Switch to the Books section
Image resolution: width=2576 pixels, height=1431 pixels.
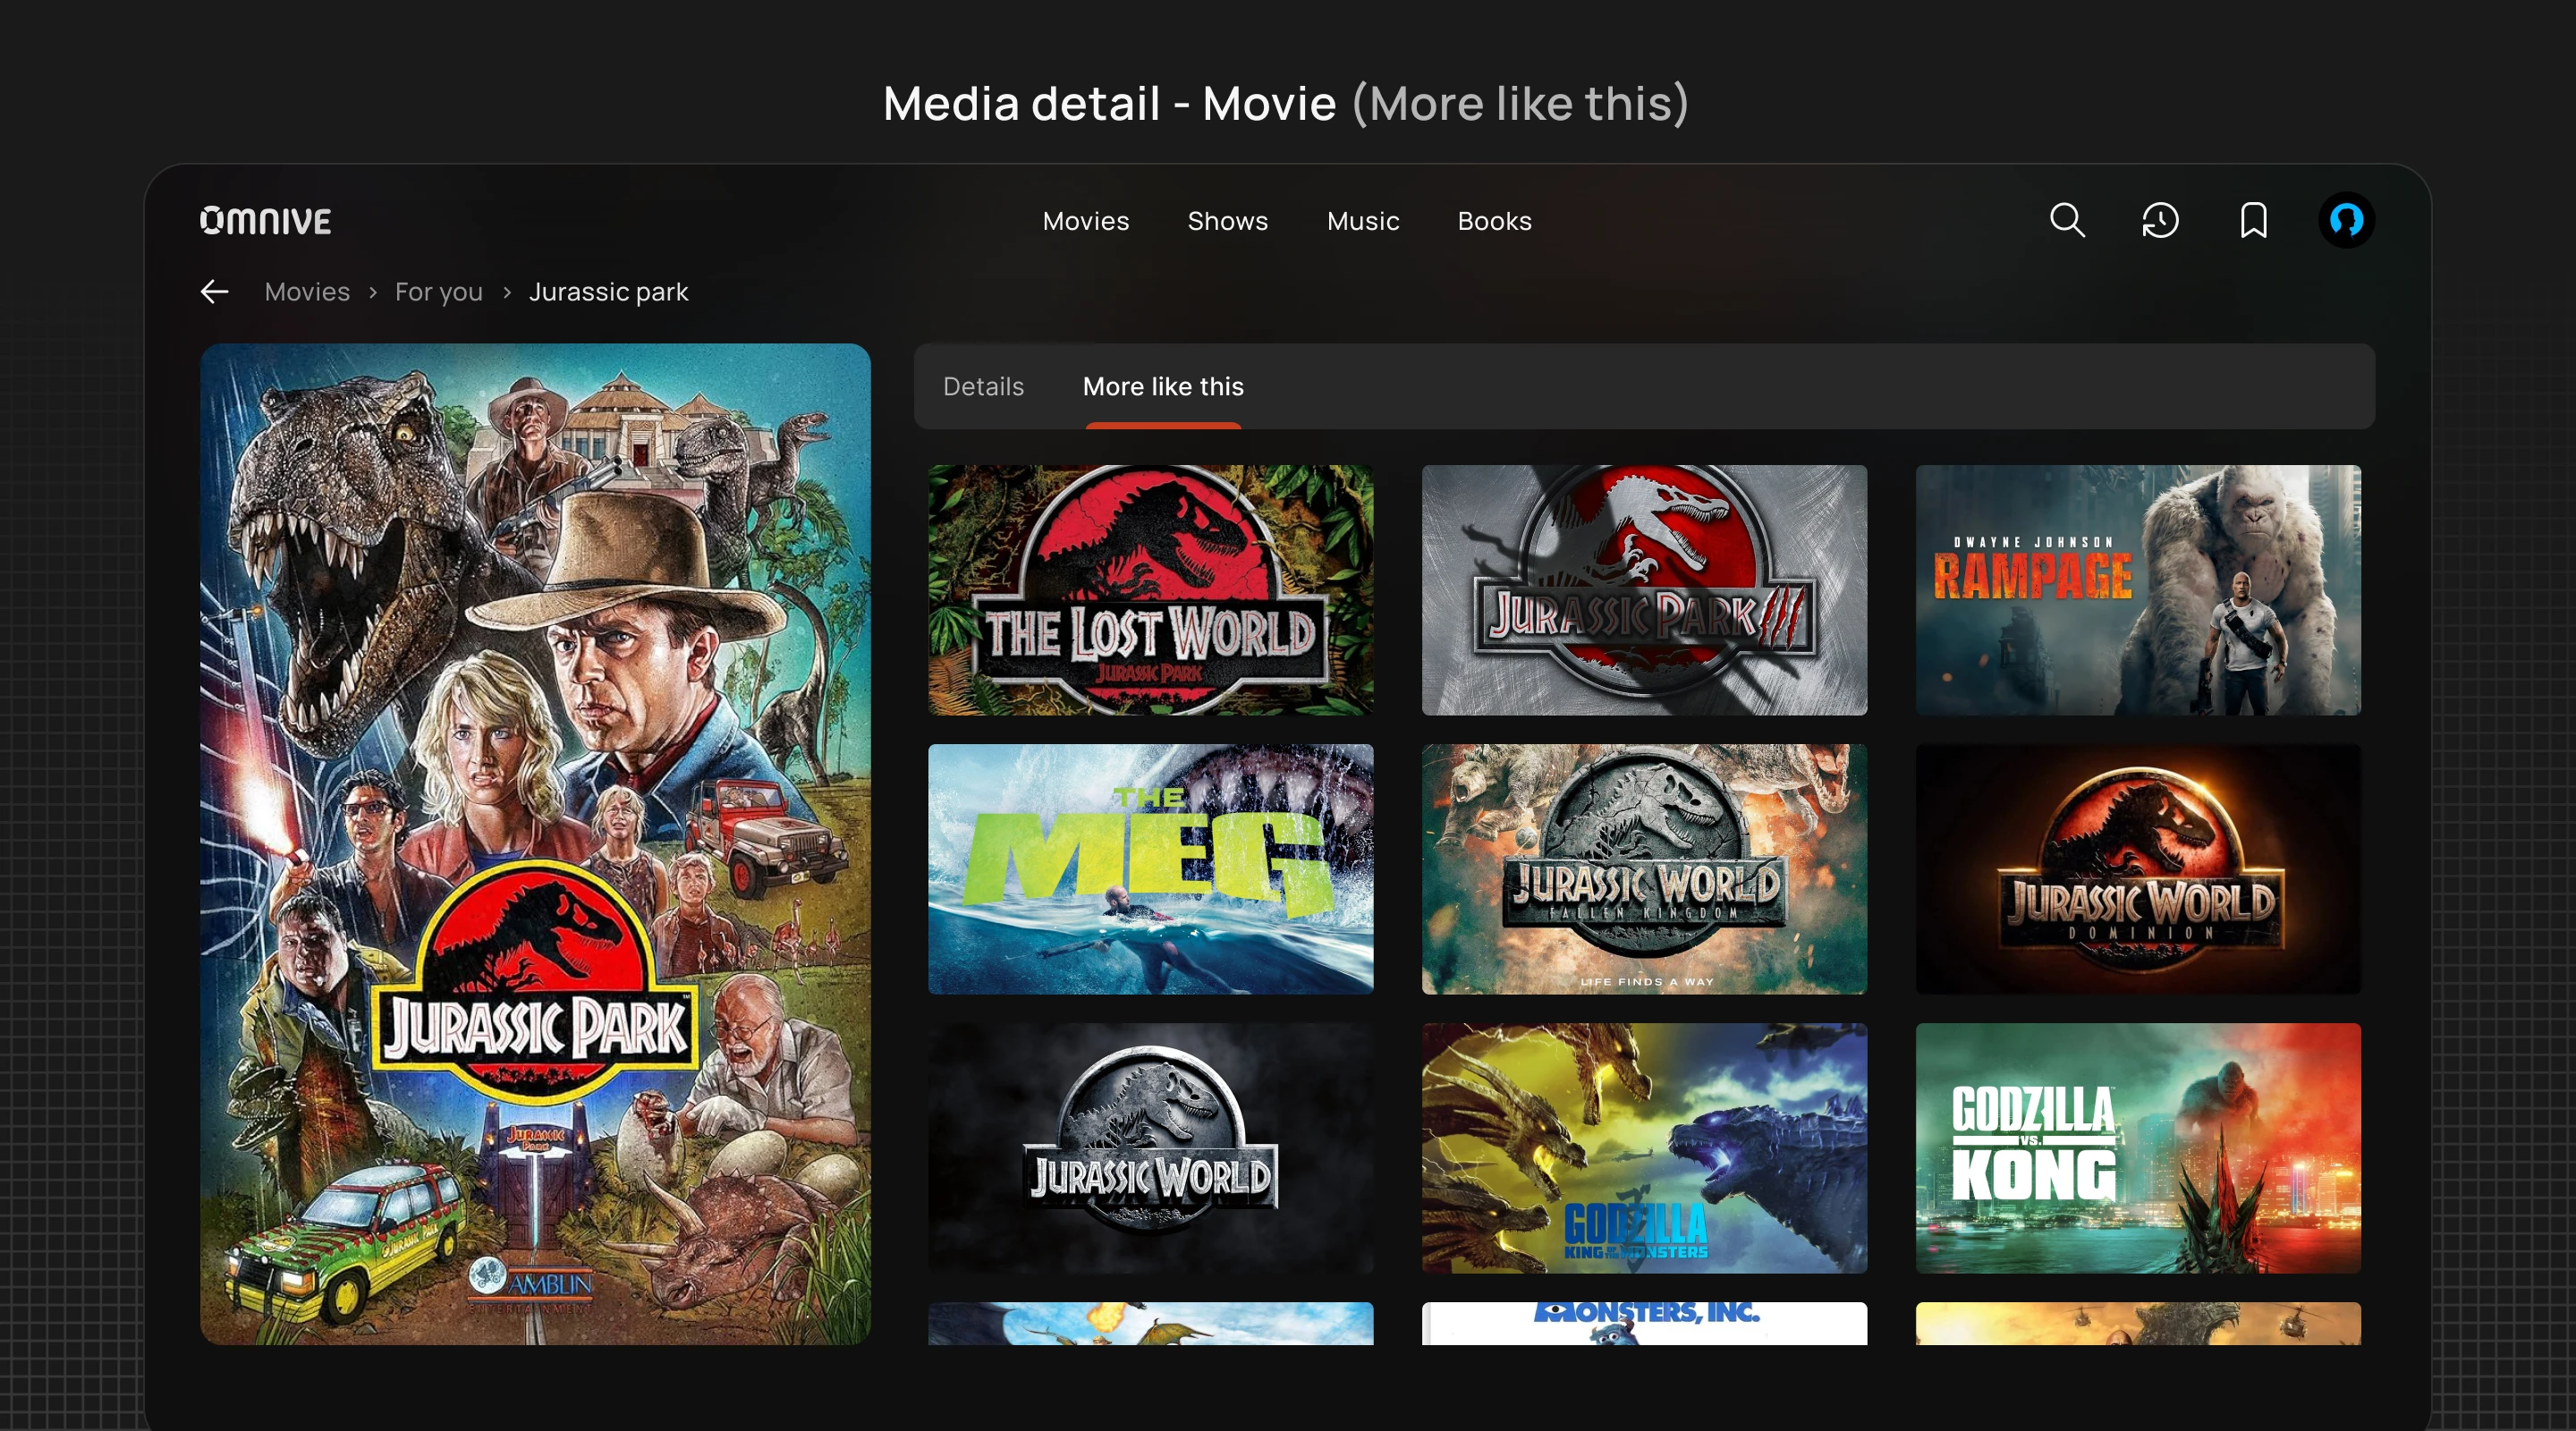click(1494, 221)
